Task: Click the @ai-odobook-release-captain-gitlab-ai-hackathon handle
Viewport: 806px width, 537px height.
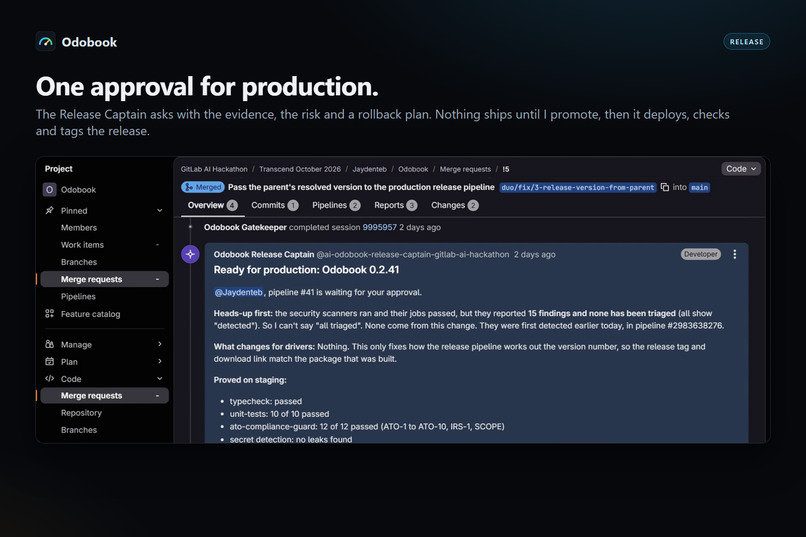Action: point(412,254)
